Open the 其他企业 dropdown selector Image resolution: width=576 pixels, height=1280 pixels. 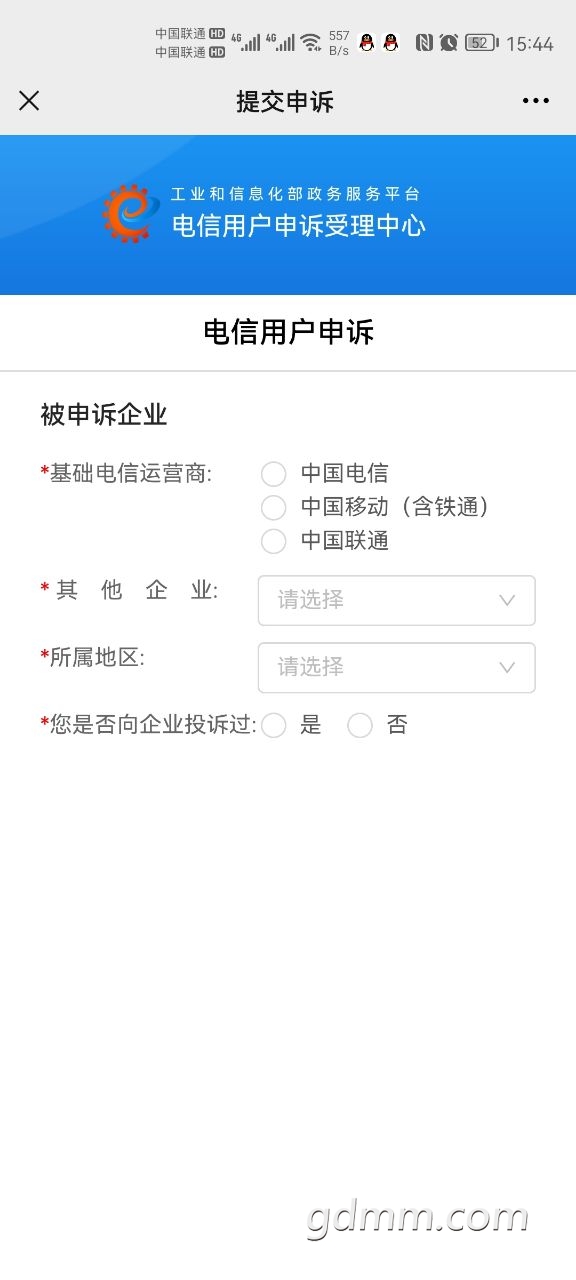tap(397, 600)
